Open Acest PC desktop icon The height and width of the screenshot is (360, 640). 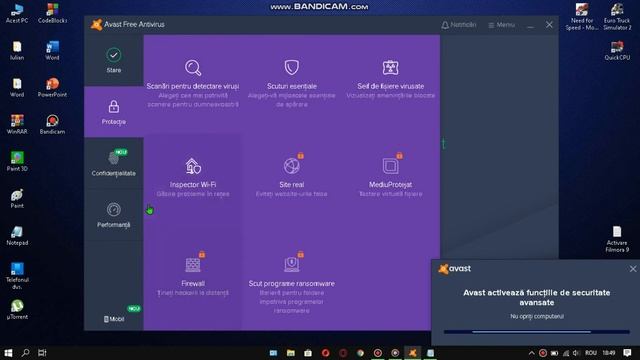pyautogui.click(x=17, y=13)
